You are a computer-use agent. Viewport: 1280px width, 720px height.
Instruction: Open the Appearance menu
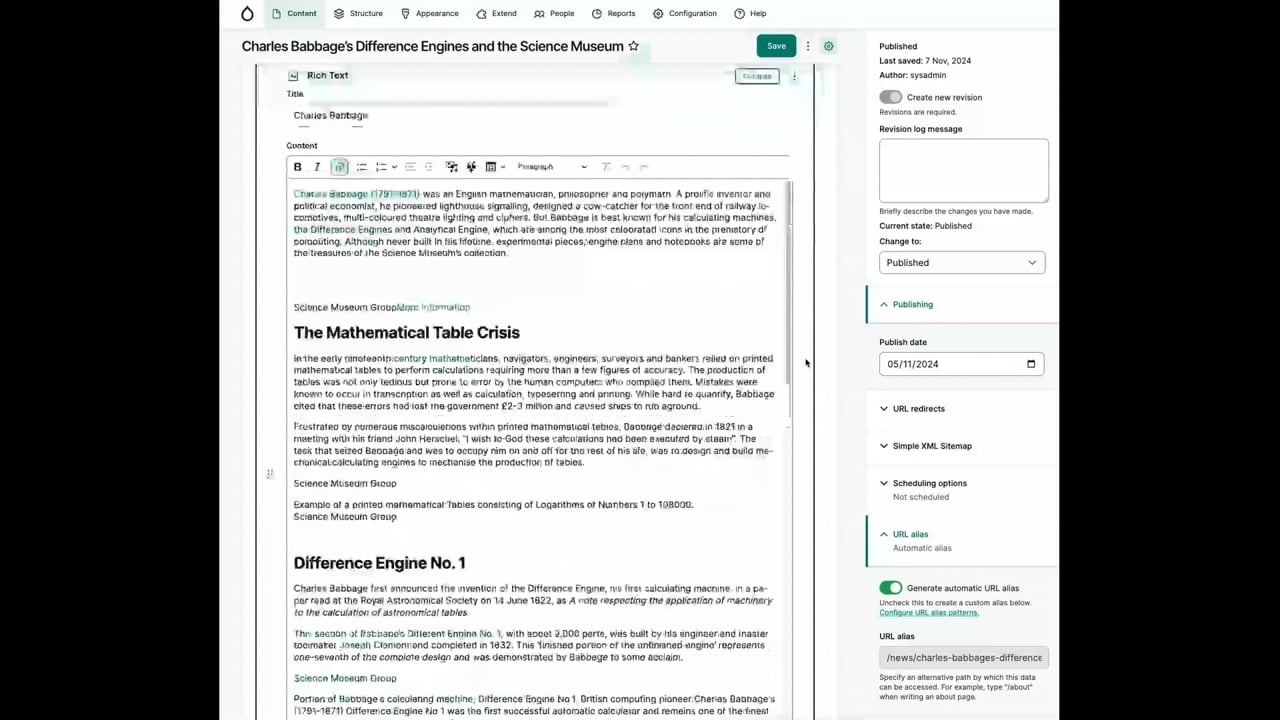point(429,14)
